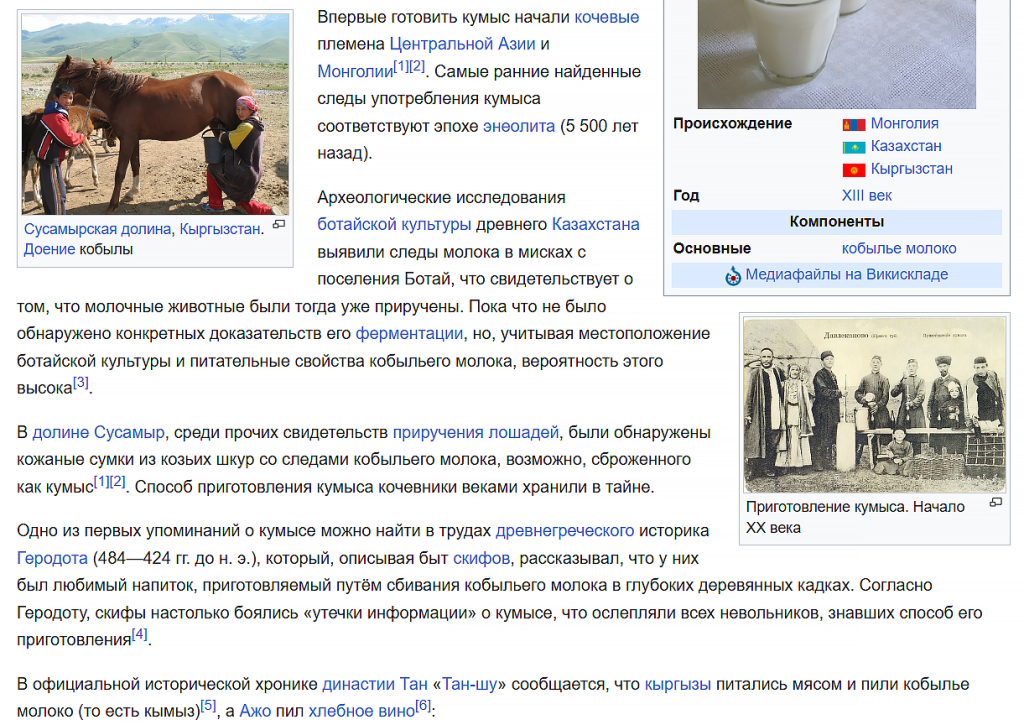
Task: Open «Кыргызстан» link in photo caption
Action: [x=220, y=229]
